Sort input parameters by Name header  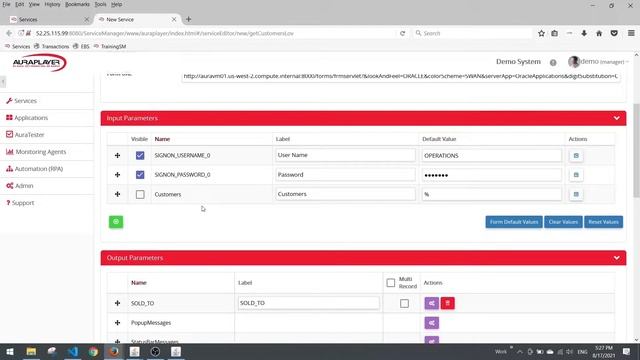[162, 139]
